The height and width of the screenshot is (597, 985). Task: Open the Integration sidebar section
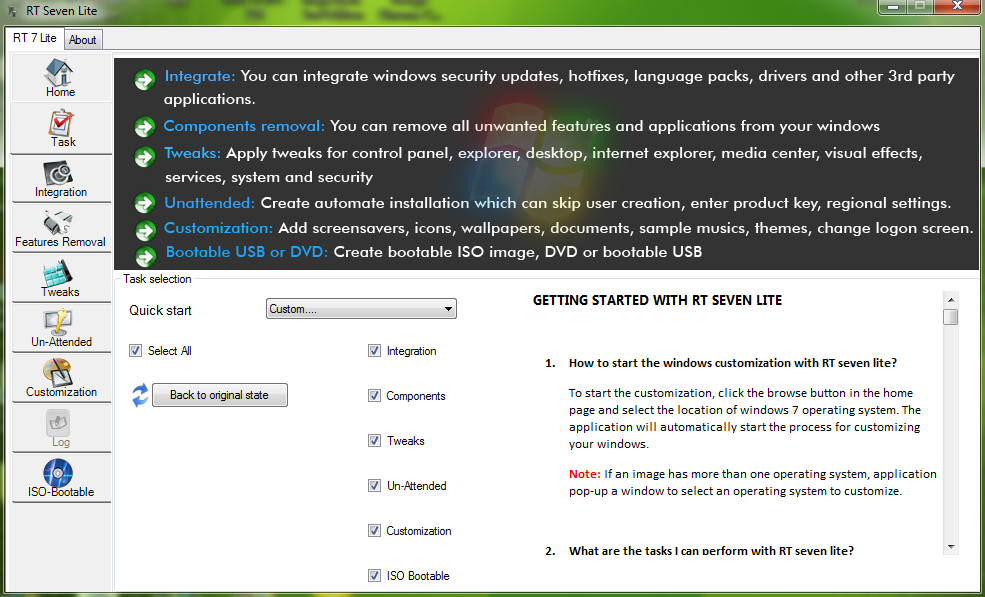pos(61,178)
